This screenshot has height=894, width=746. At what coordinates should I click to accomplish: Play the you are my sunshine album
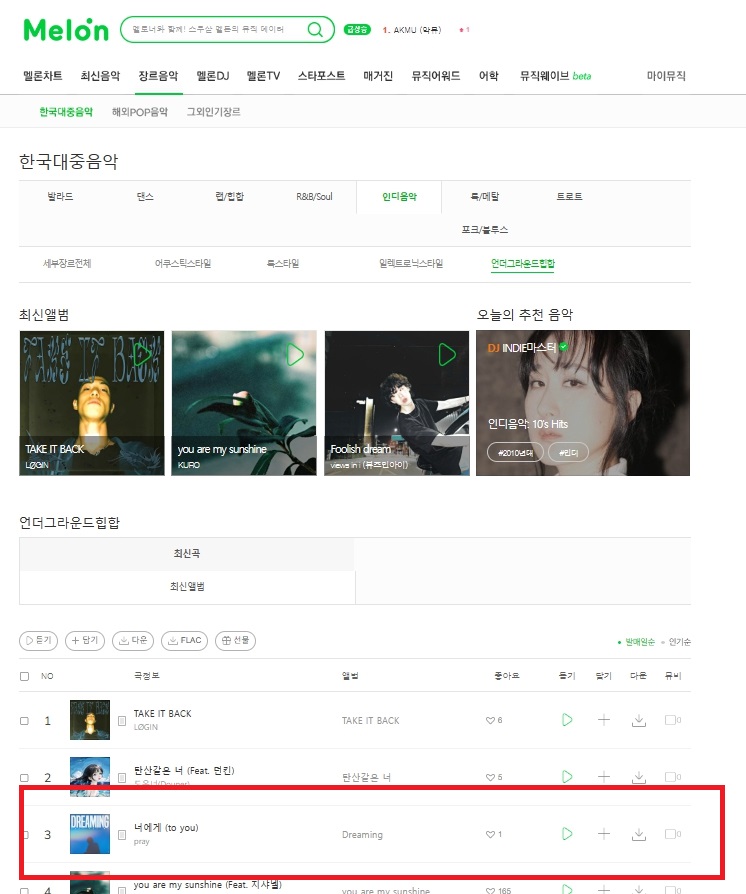[x=295, y=355]
